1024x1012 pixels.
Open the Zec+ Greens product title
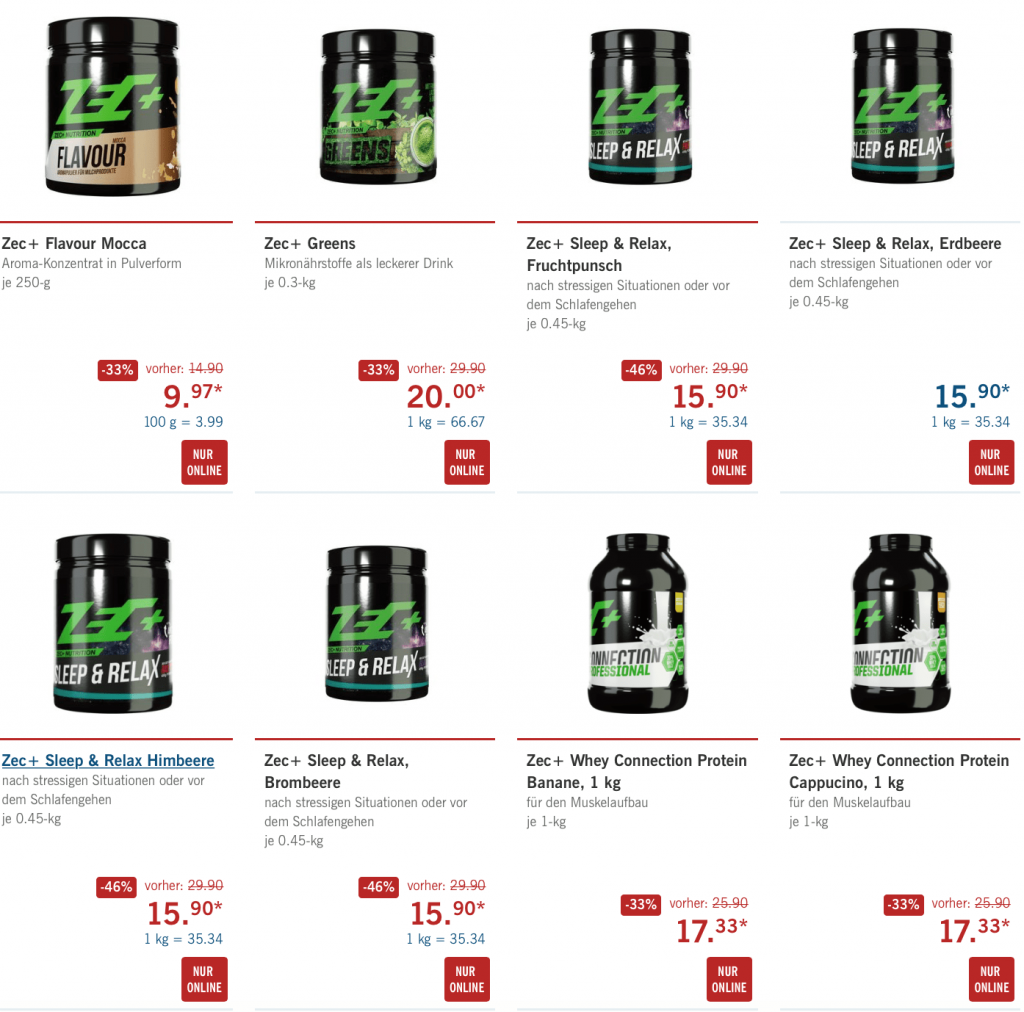[x=310, y=244]
